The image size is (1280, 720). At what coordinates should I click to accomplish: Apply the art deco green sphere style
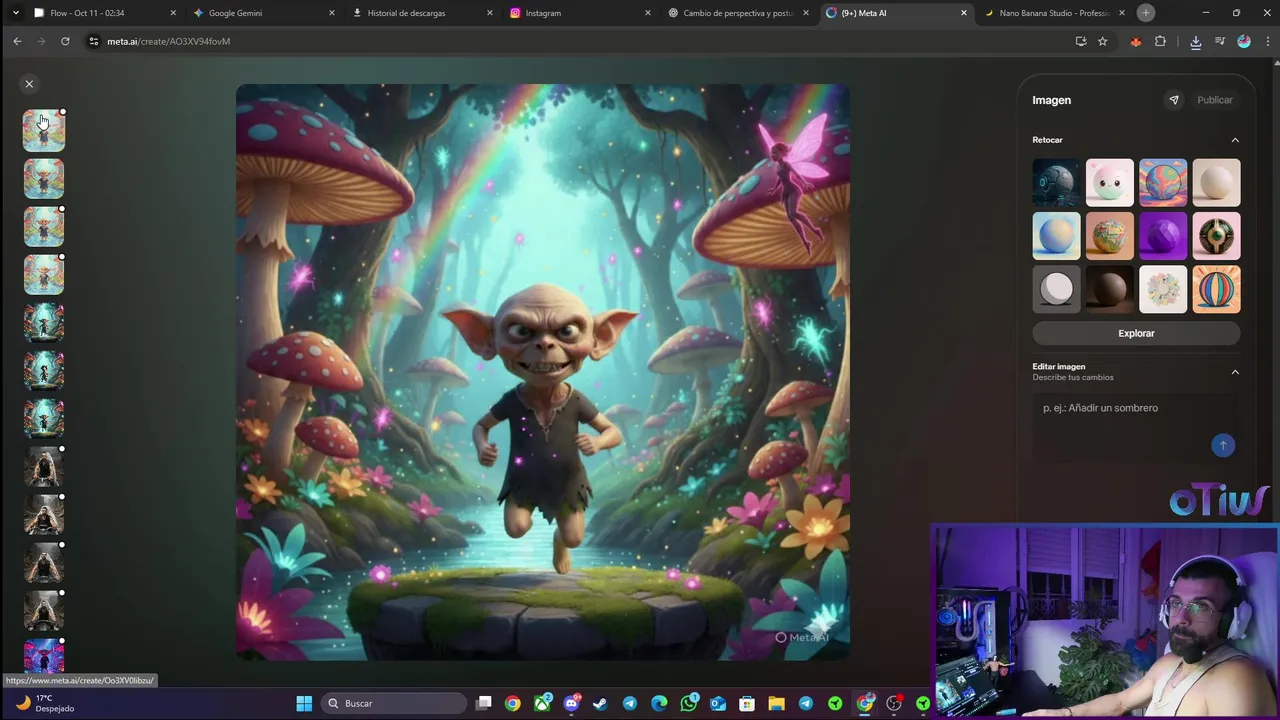pyautogui.click(x=1216, y=236)
